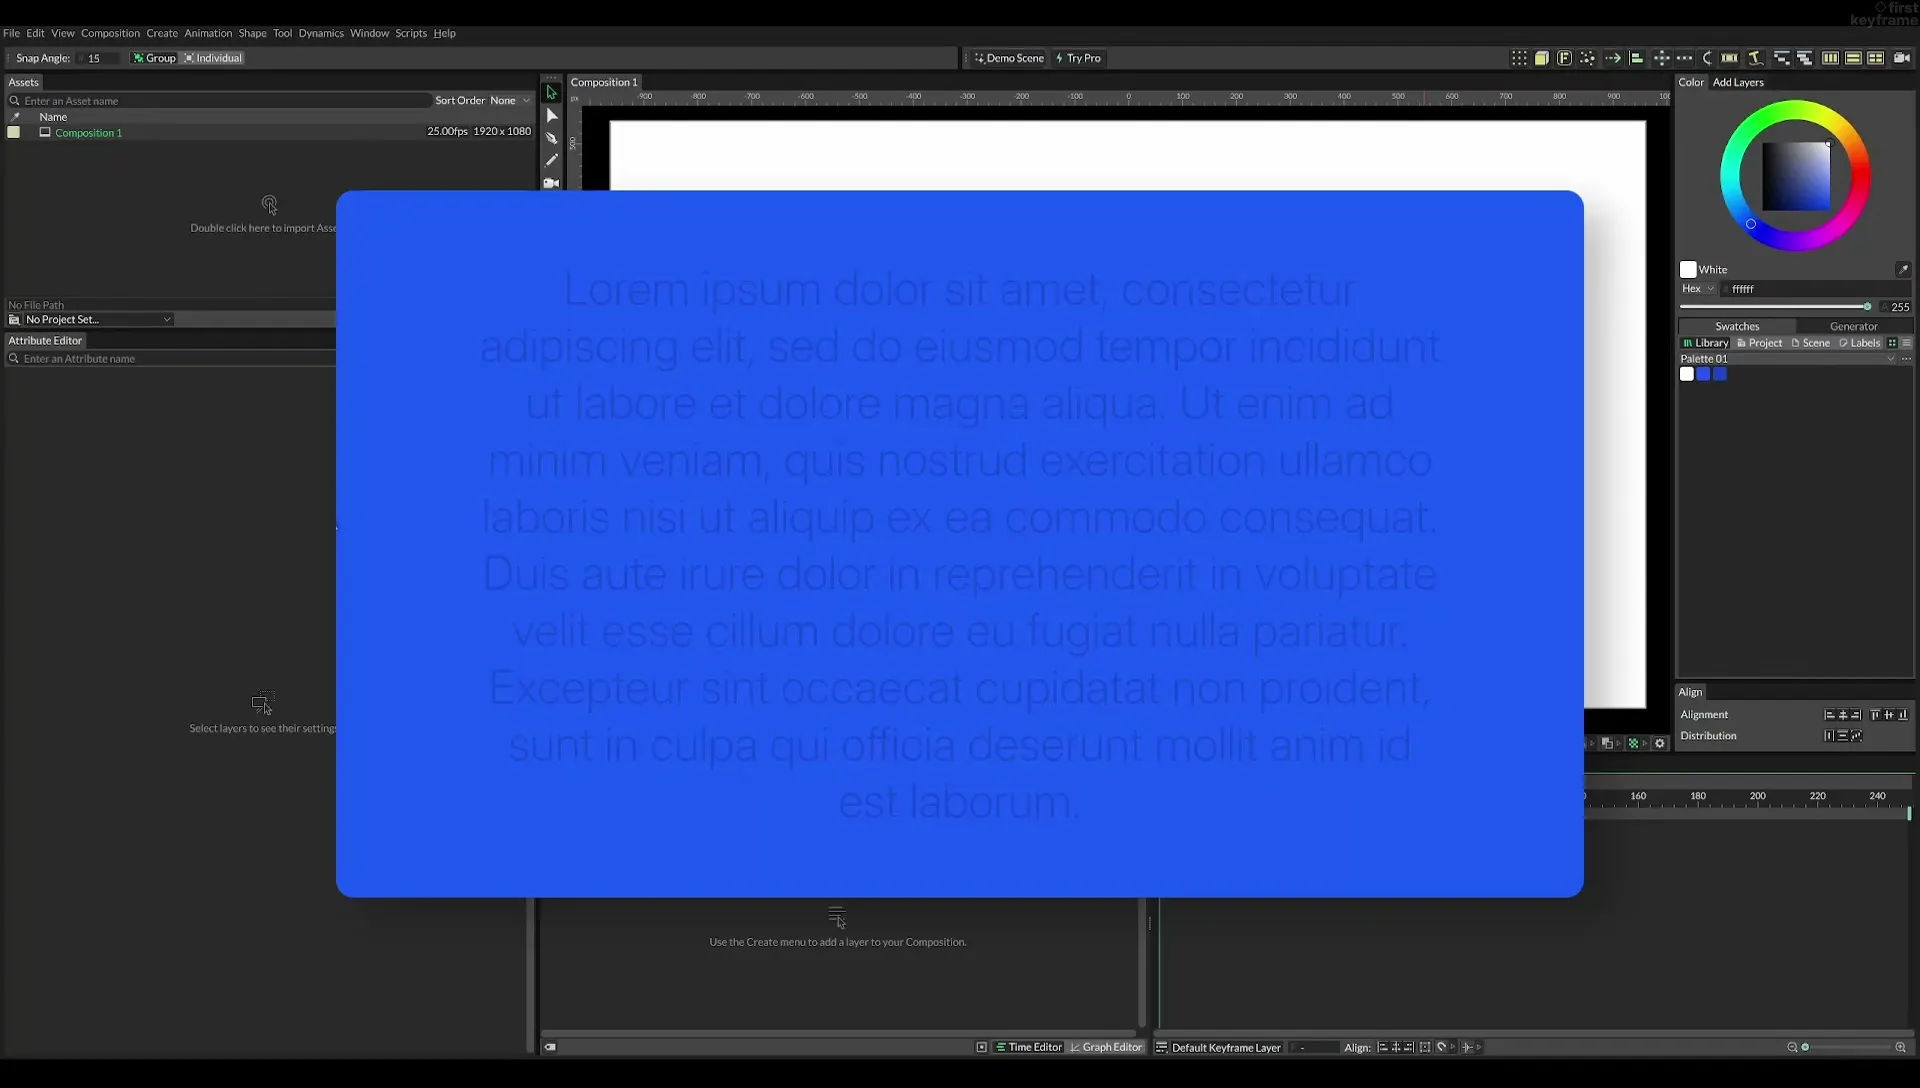Select the Pen tool in the viewport toolbar
The height and width of the screenshot is (1088, 1920).
tap(551, 138)
